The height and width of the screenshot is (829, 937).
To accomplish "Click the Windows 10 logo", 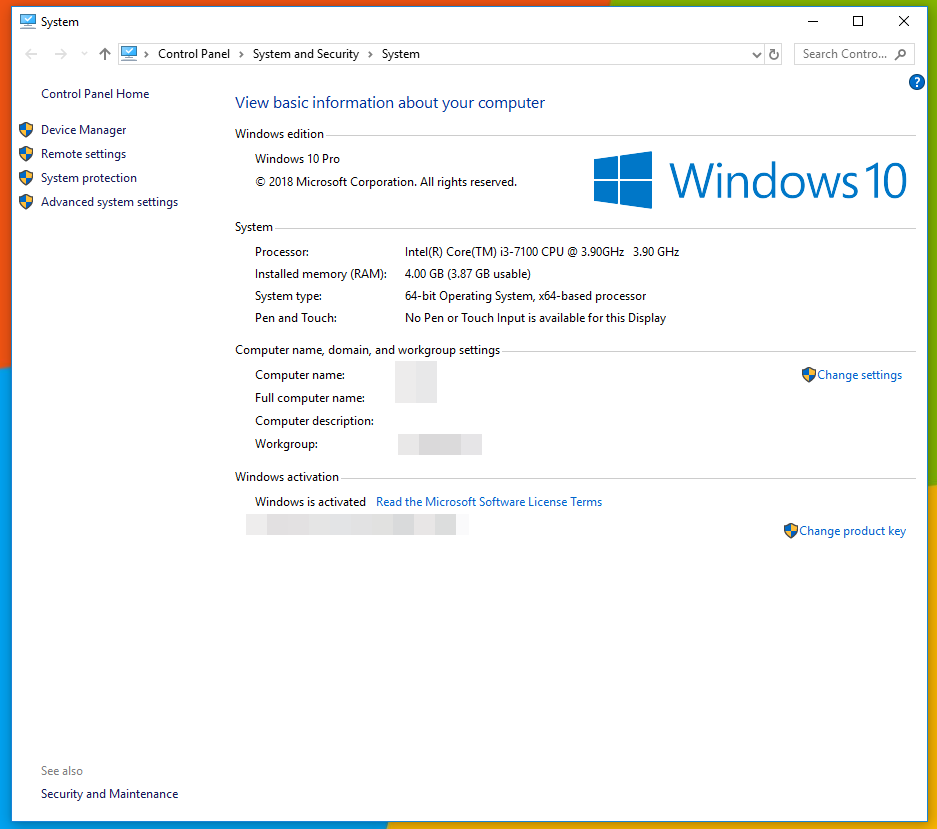I will point(750,180).
